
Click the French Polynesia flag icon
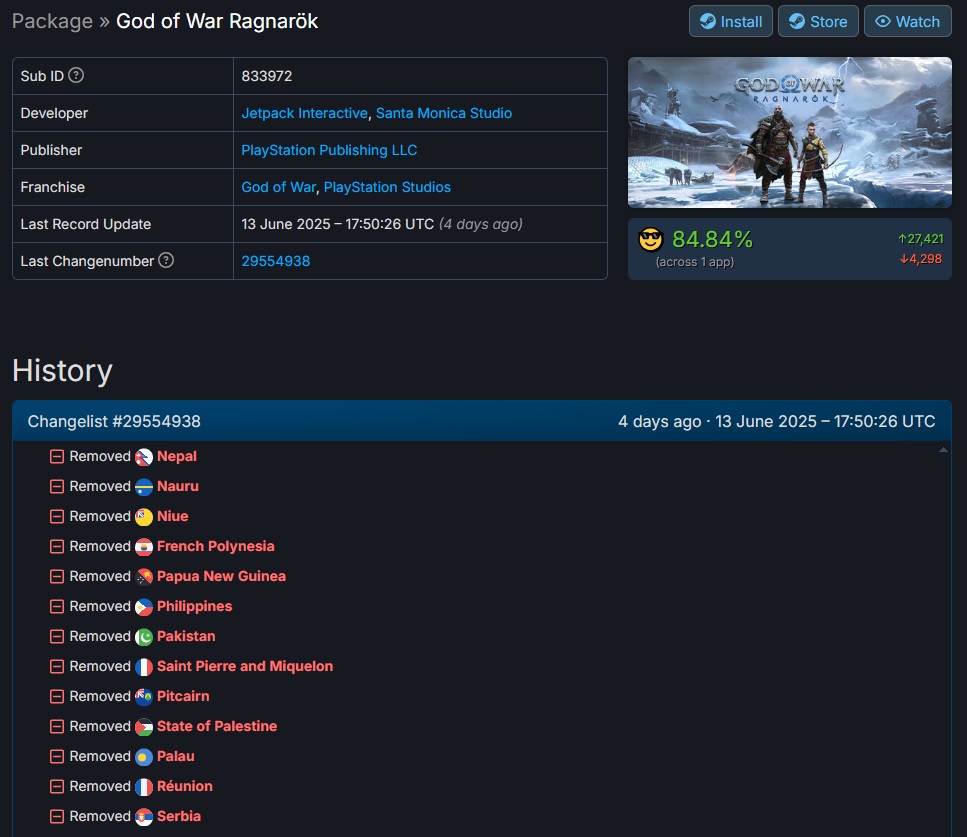tap(144, 547)
